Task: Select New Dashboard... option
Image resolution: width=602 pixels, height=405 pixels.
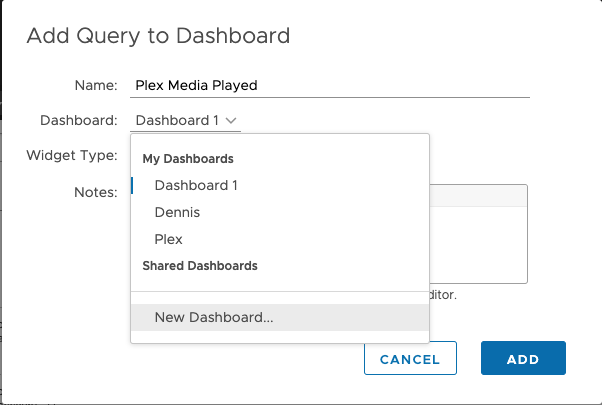Action: pyautogui.click(x=214, y=317)
